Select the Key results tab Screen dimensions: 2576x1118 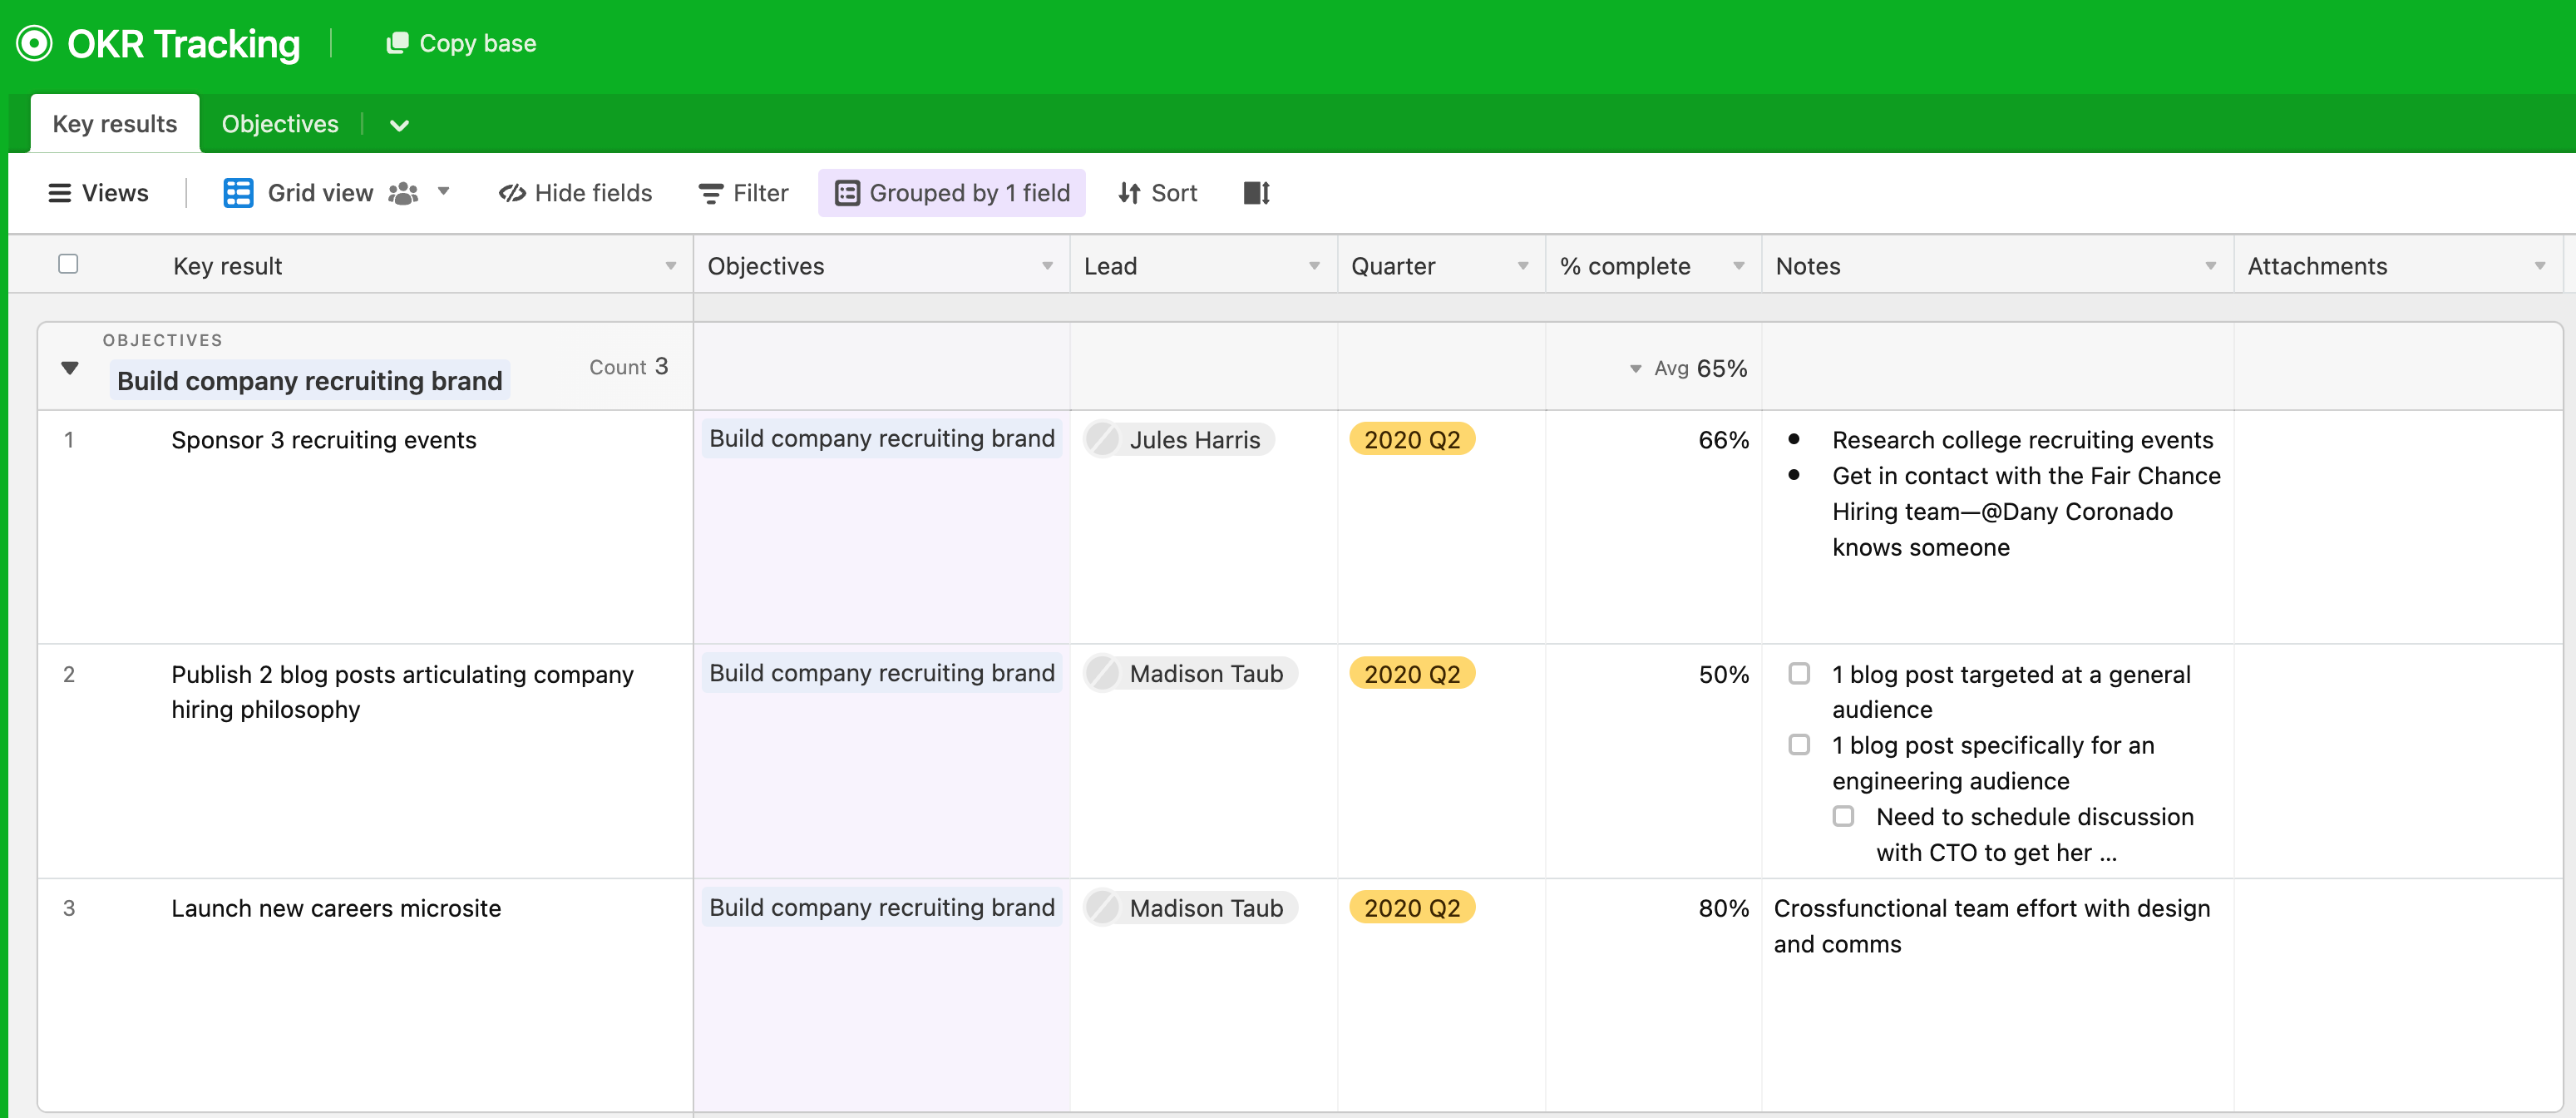114,124
